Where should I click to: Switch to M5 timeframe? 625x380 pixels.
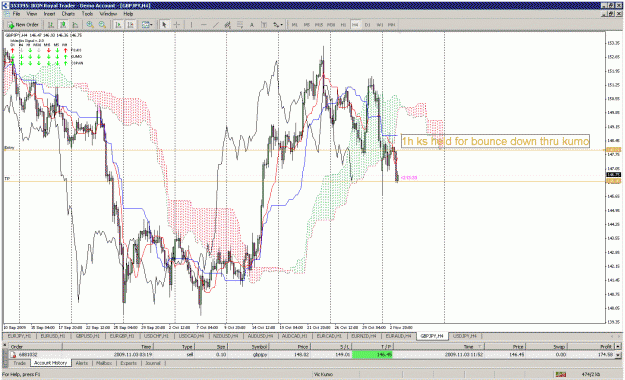[x=307, y=25]
